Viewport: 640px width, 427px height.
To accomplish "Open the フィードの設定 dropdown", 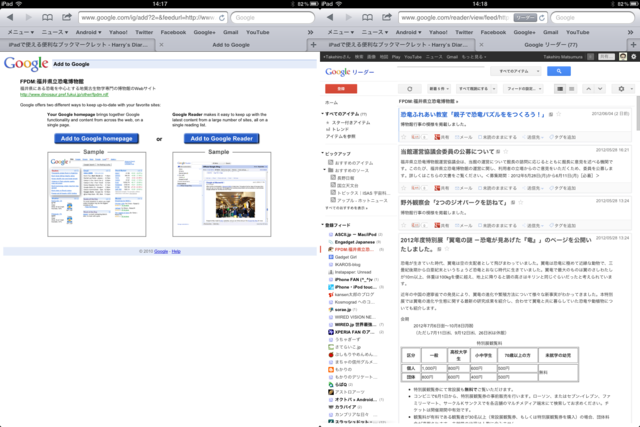I will click(x=524, y=89).
